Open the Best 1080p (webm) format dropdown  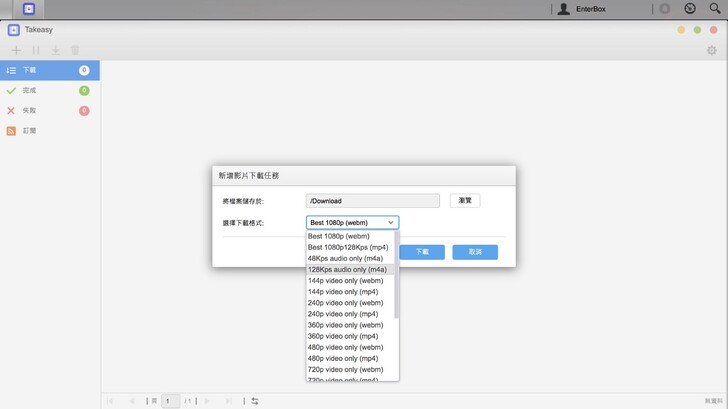coord(352,223)
